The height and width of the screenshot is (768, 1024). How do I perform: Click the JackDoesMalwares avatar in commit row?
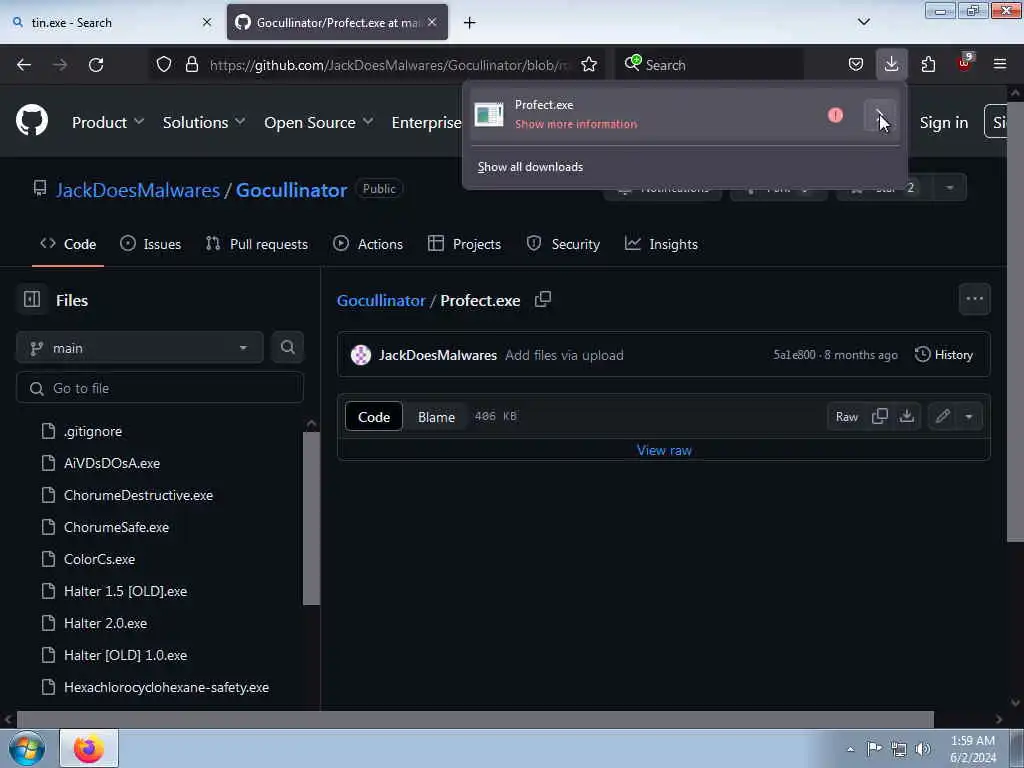[360, 355]
